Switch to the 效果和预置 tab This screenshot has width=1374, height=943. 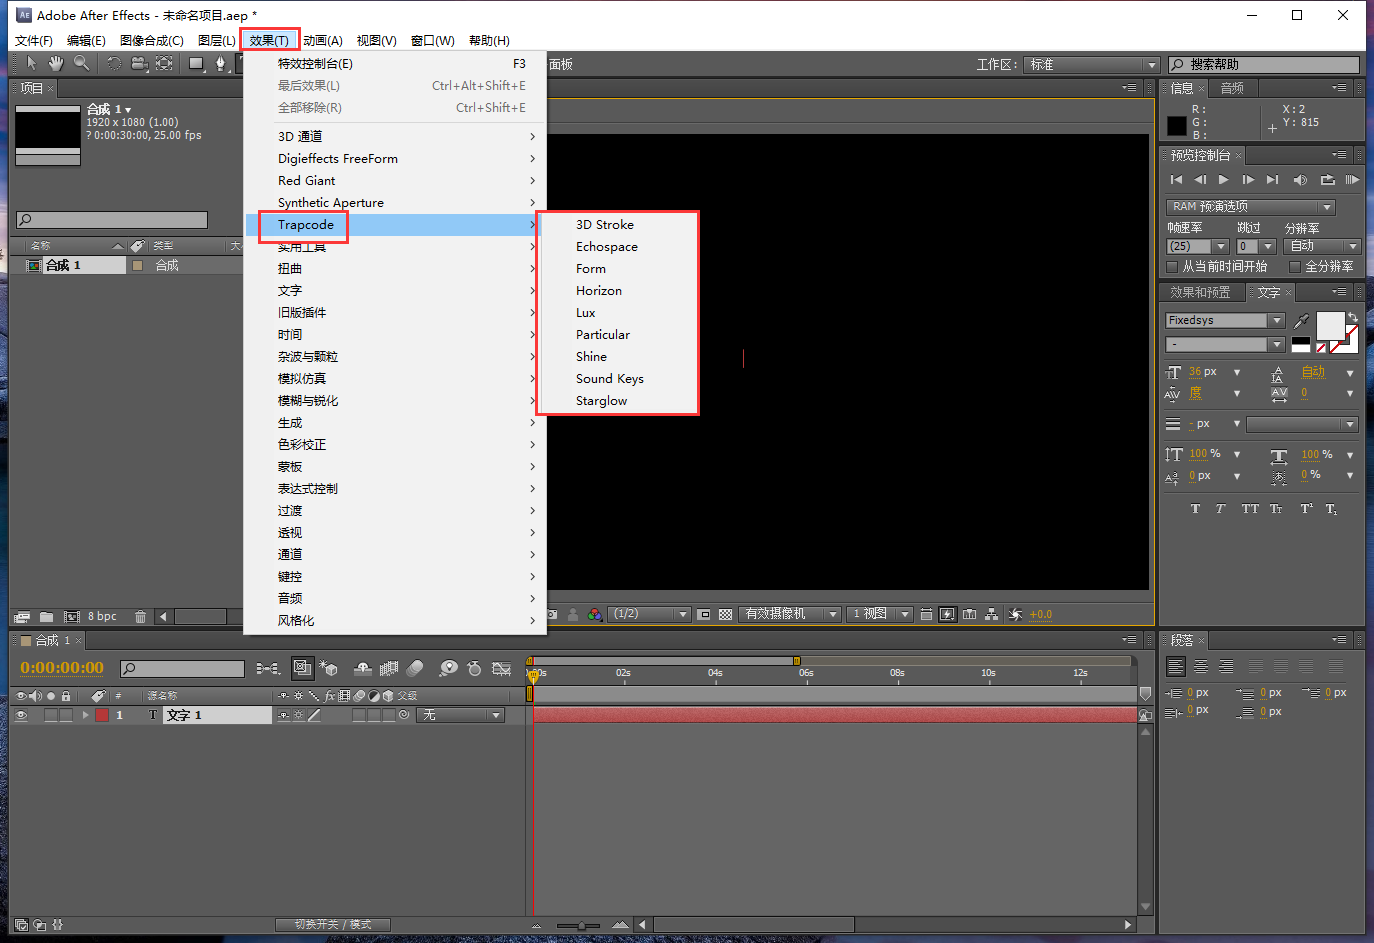point(1200,293)
